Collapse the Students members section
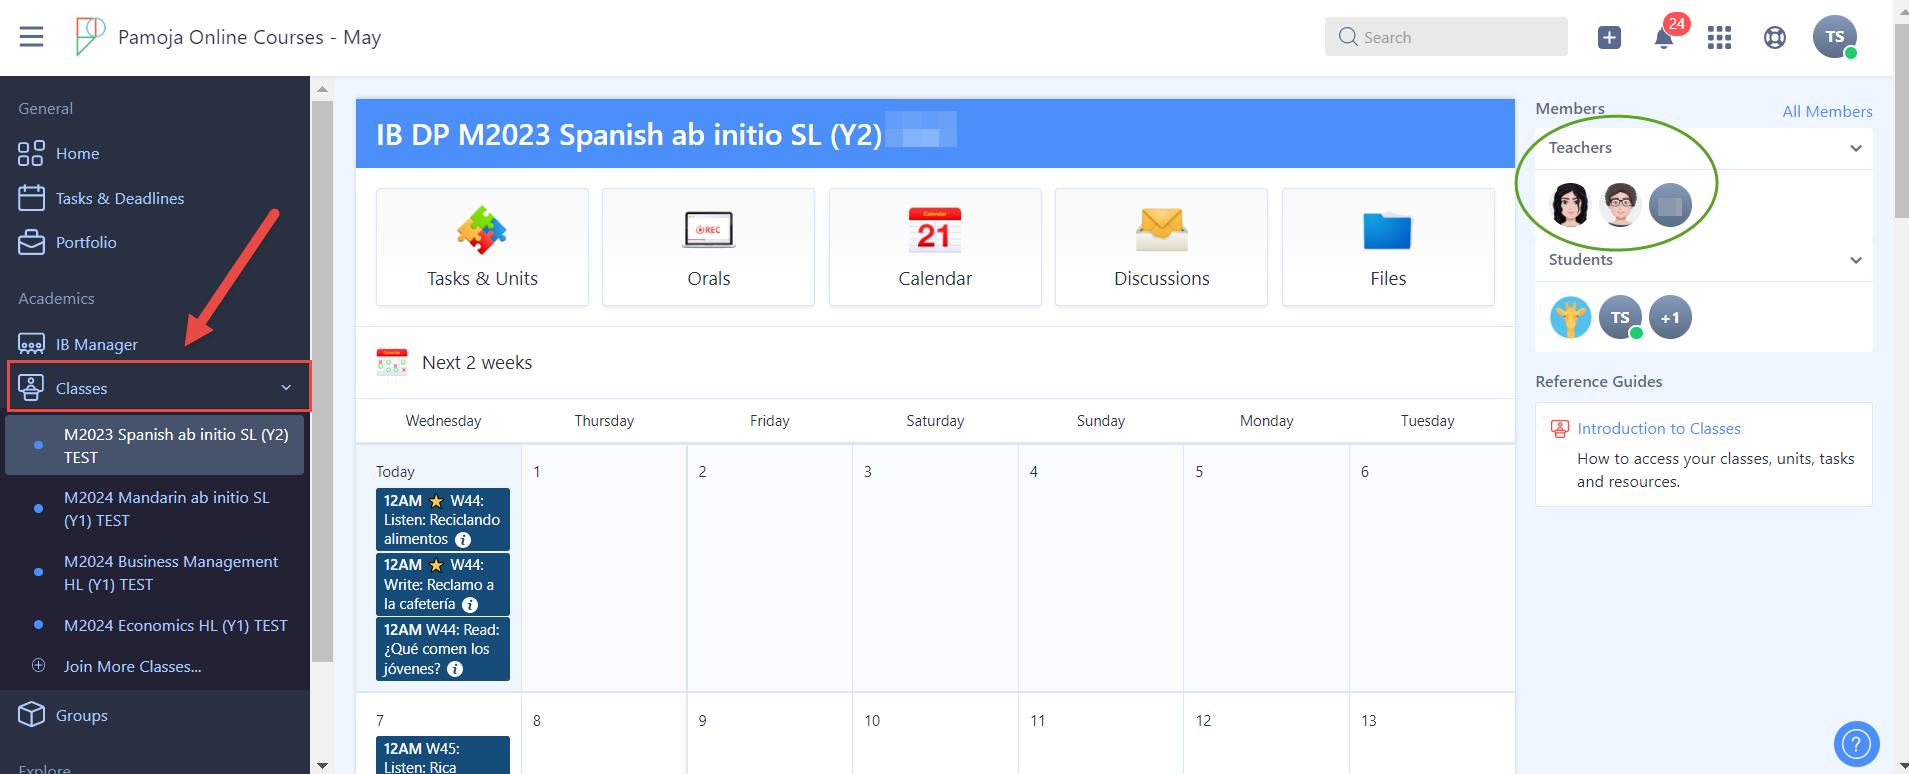 click(x=1855, y=260)
